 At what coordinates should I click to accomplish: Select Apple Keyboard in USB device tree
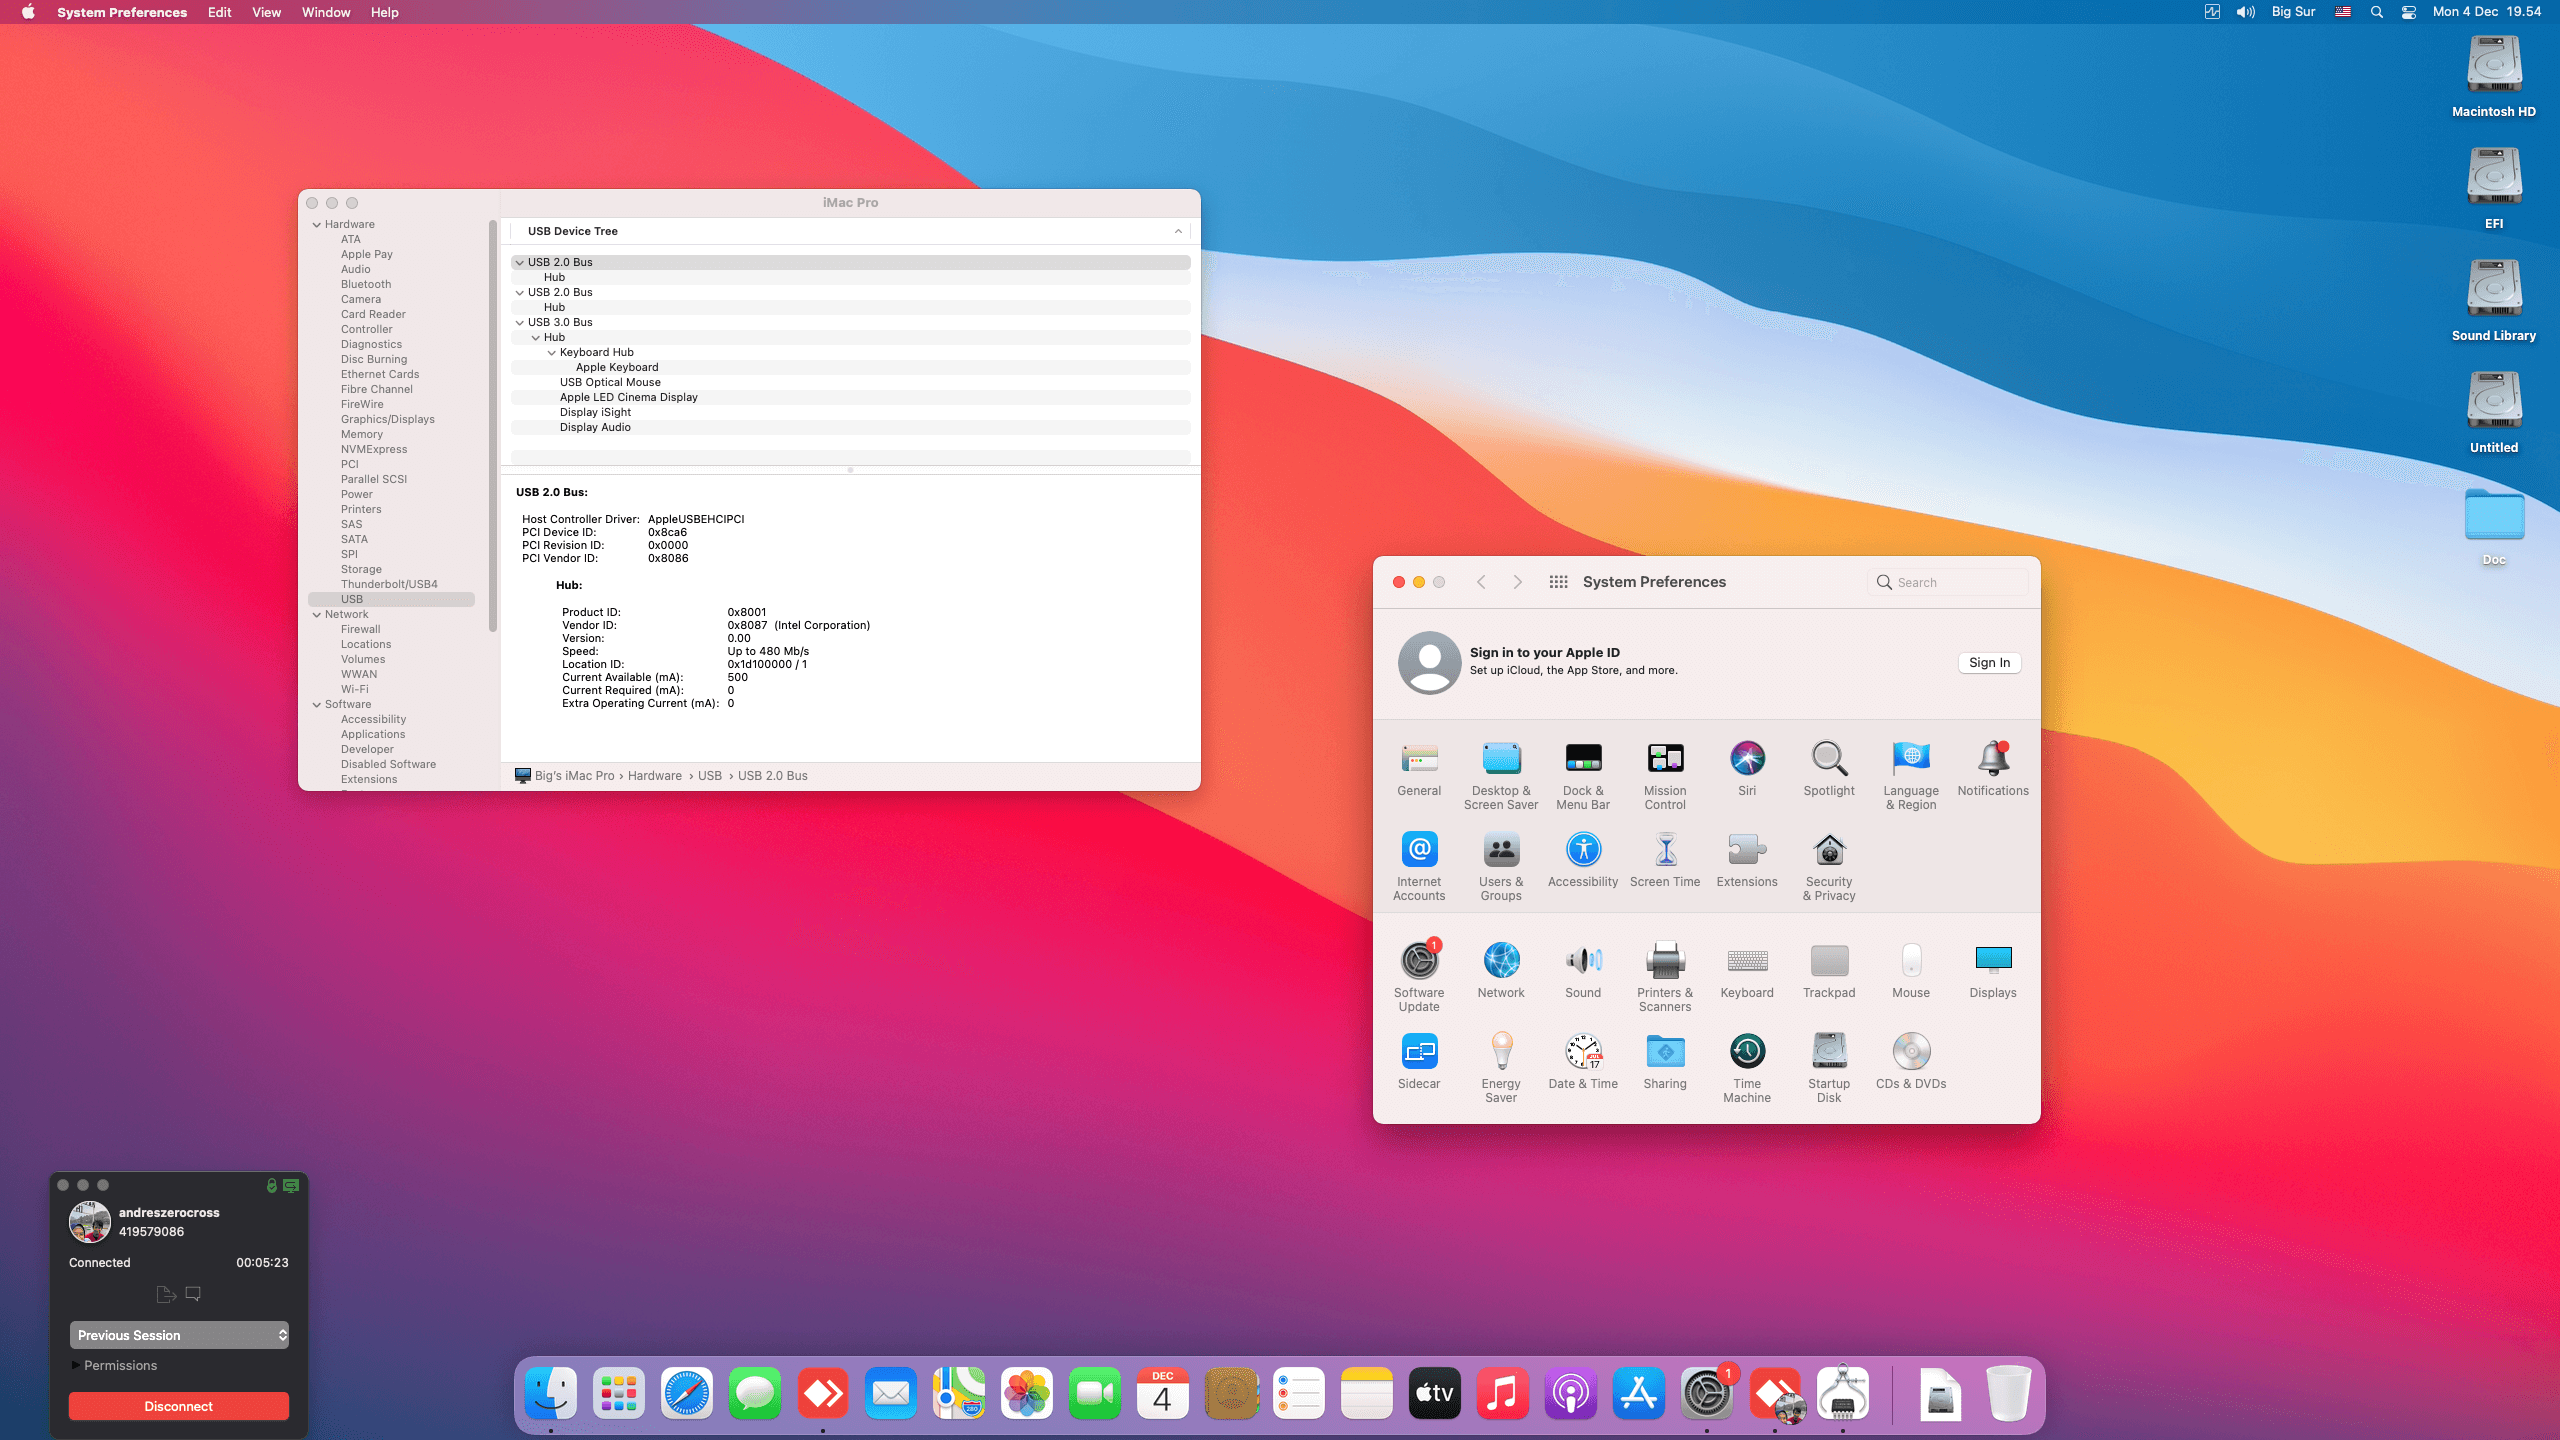617,367
